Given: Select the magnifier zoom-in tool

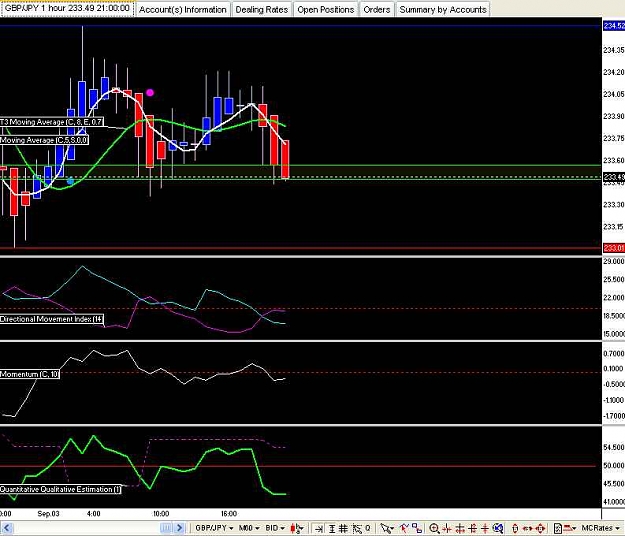Looking at the screenshot, I should click(434, 528).
